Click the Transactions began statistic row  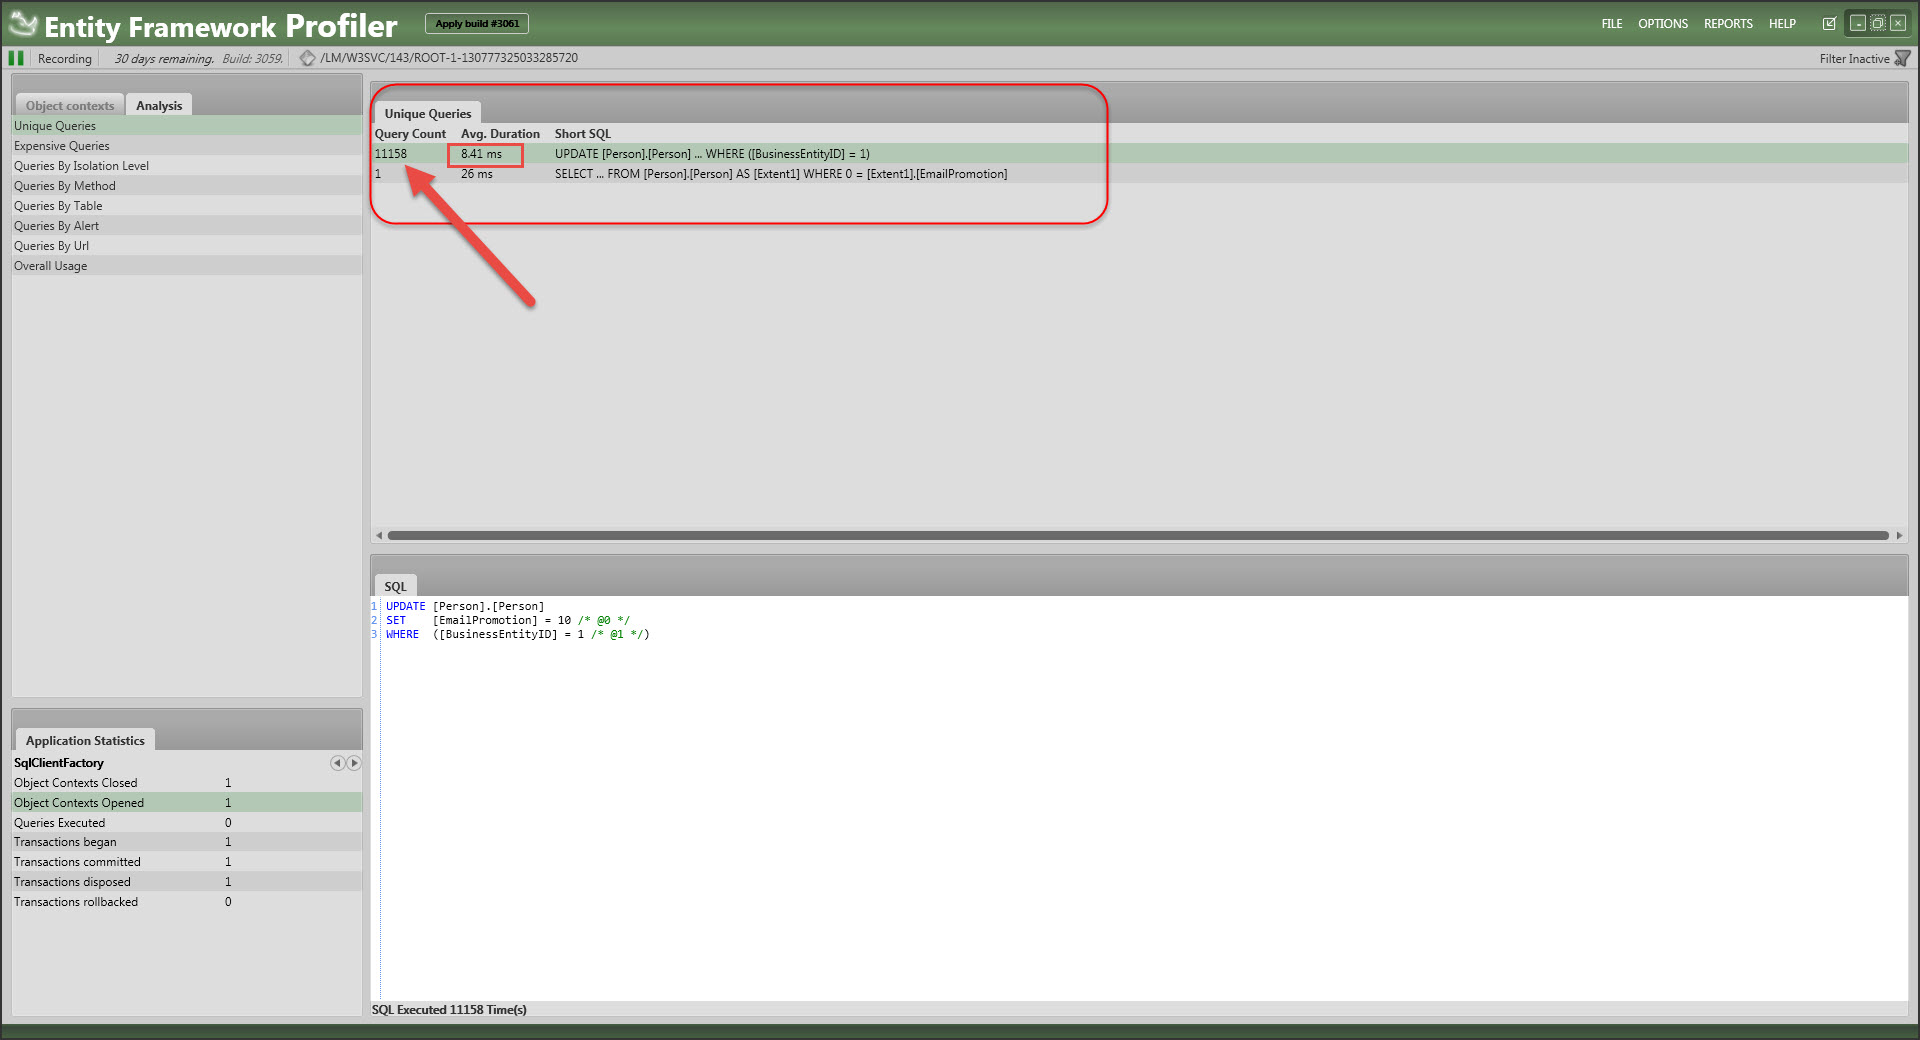187,842
